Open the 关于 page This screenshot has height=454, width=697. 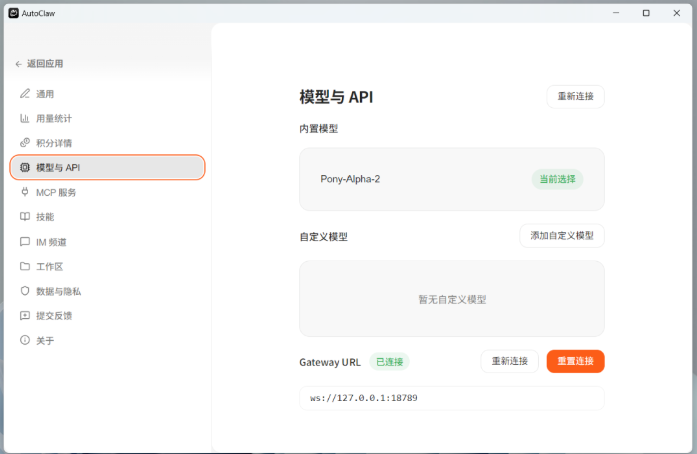click(107, 341)
